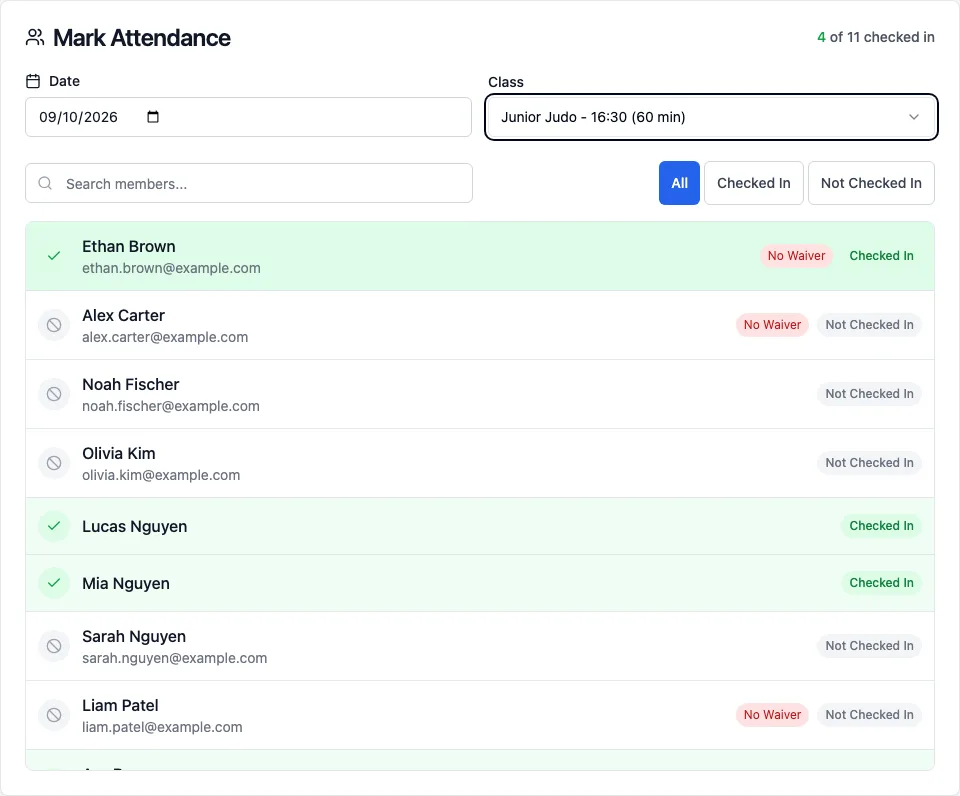Click alex.carter@example.com email
The height and width of the screenshot is (796, 960).
coord(165,337)
